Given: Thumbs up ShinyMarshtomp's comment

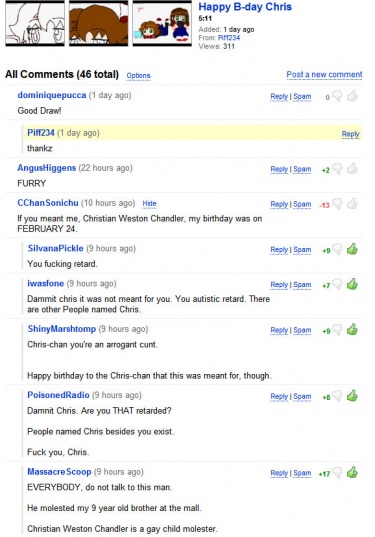Looking at the screenshot, I should 352,330.
